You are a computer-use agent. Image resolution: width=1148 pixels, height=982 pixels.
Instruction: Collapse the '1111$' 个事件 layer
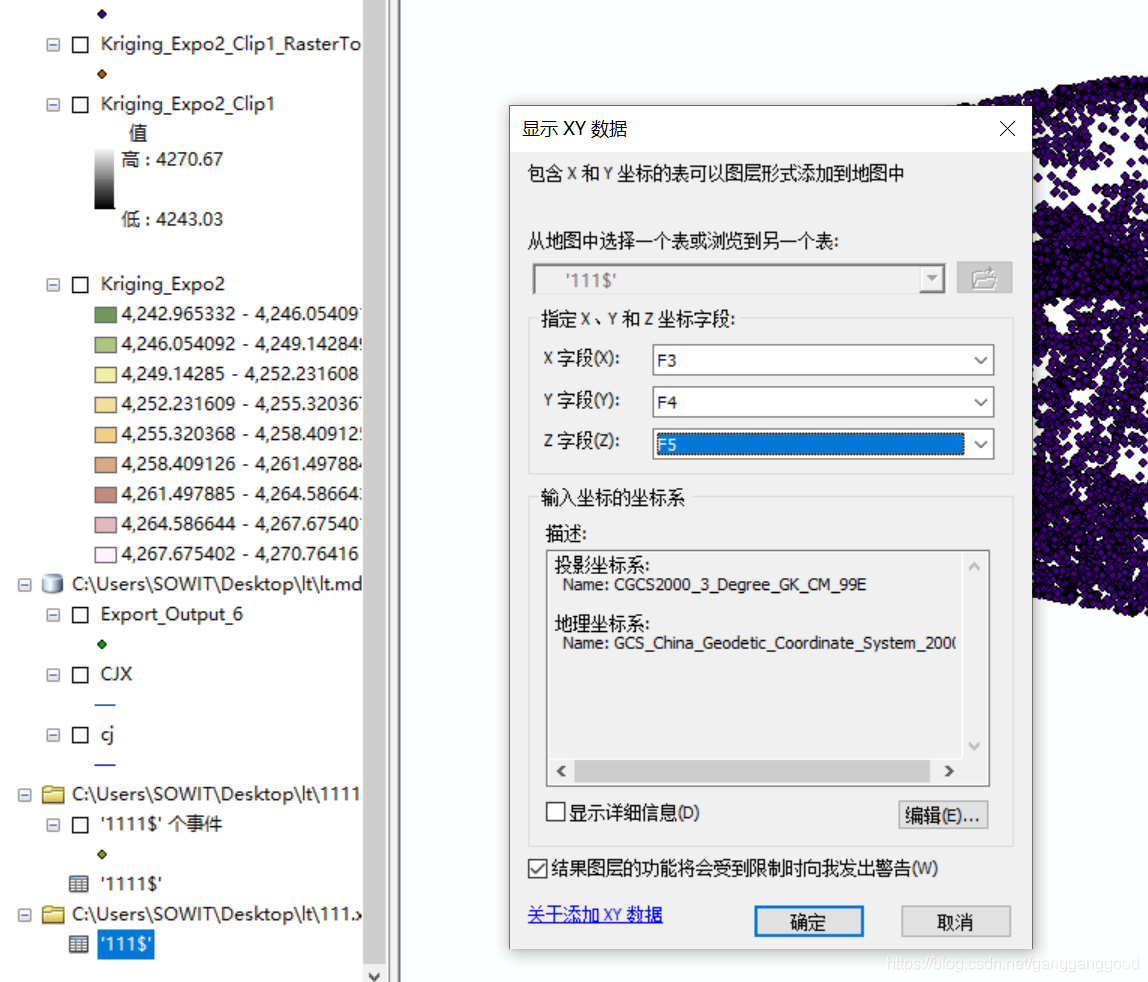click(53, 825)
